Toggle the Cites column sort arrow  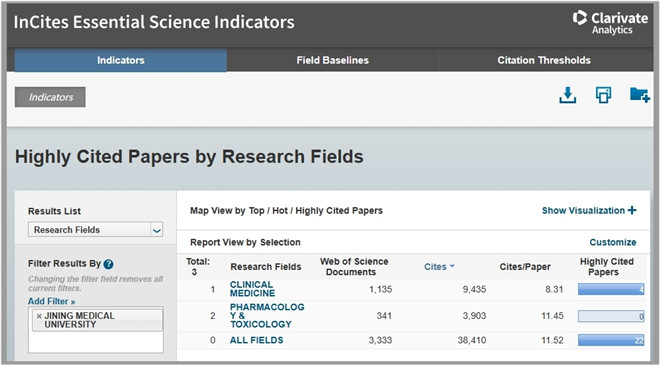[x=452, y=266]
